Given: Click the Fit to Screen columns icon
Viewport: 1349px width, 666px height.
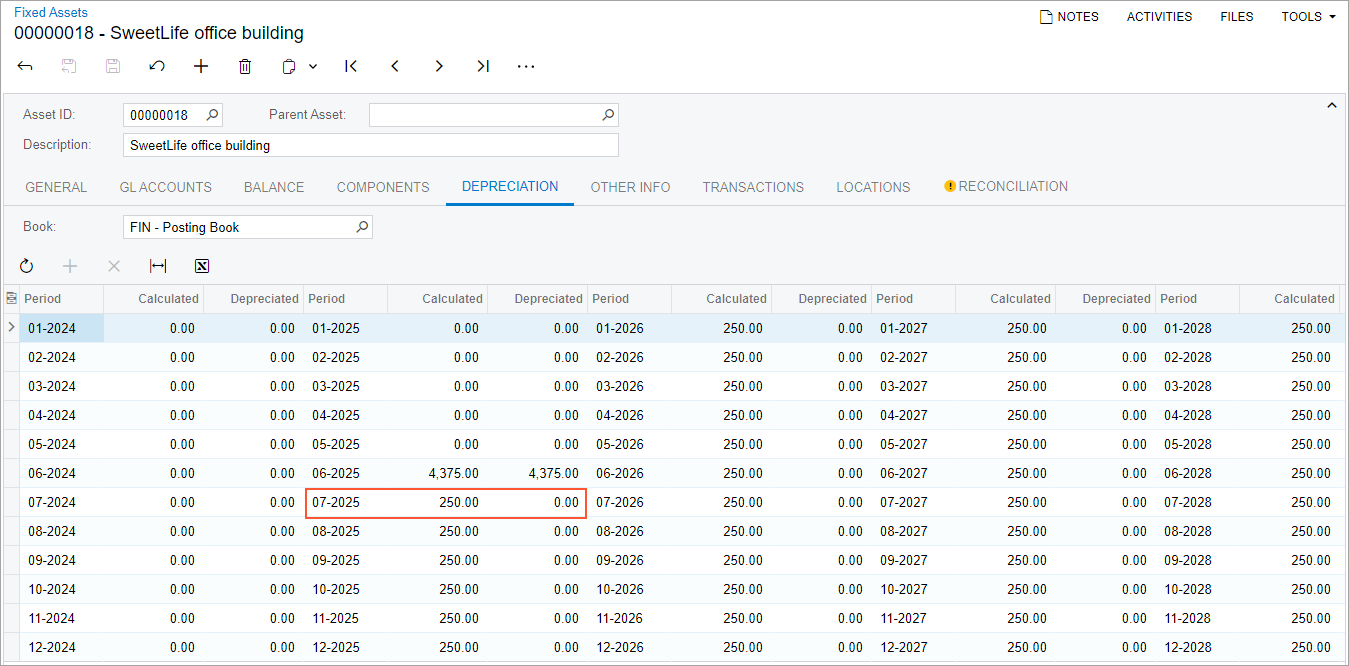Looking at the screenshot, I should (158, 266).
